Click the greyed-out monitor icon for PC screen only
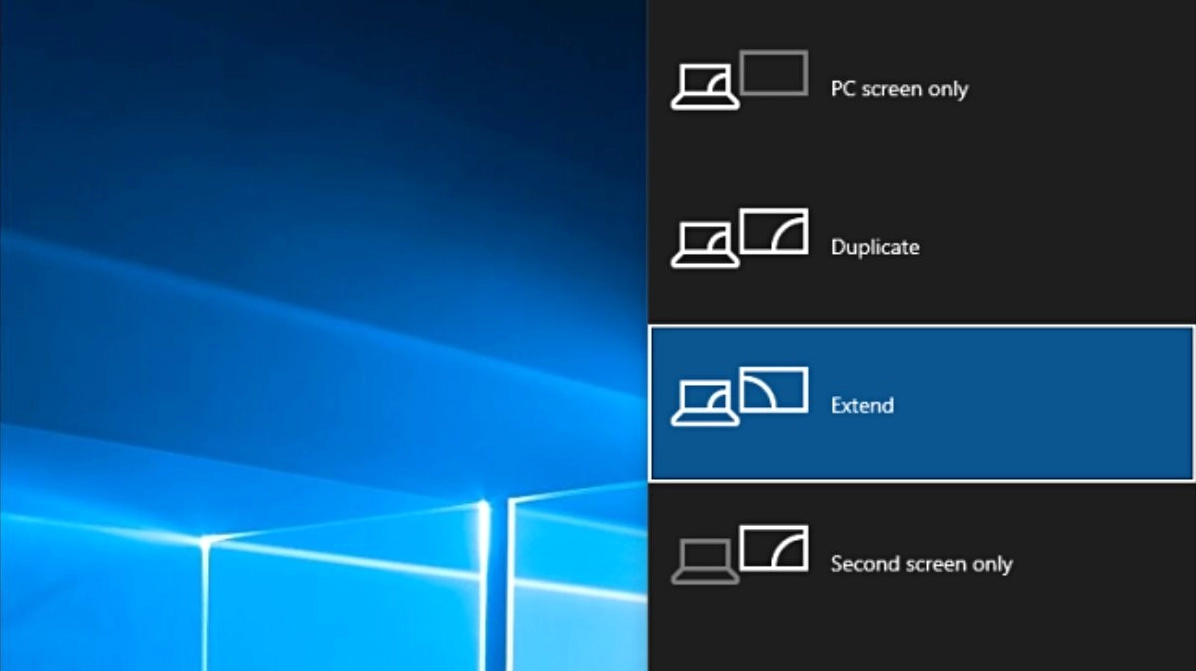1196x671 pixels. (x=774, y=73)
